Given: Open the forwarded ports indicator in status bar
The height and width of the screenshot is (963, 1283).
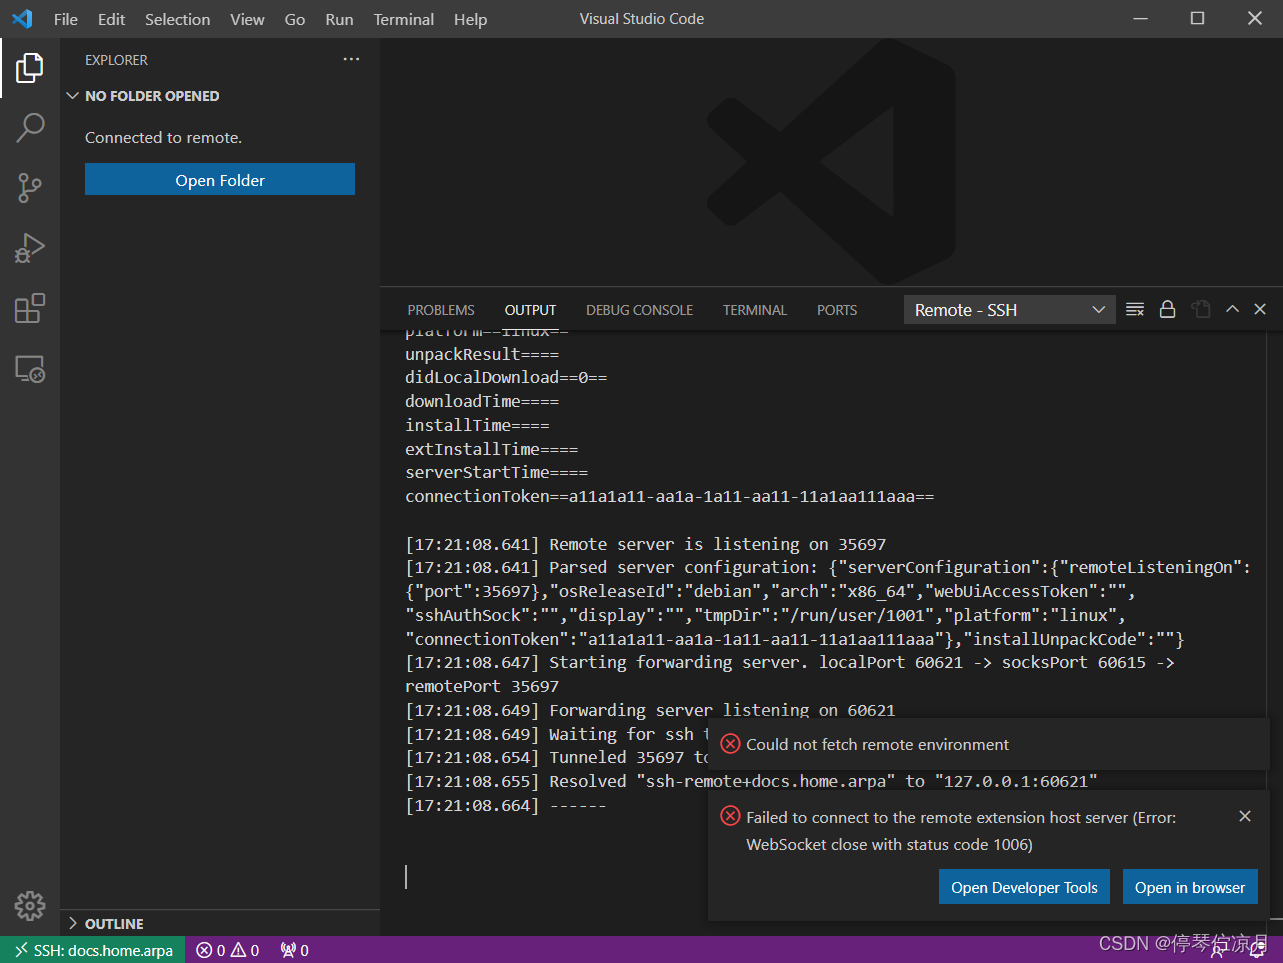Looking at the screenshot, I should pyautogui.click(x=294, y=950).
